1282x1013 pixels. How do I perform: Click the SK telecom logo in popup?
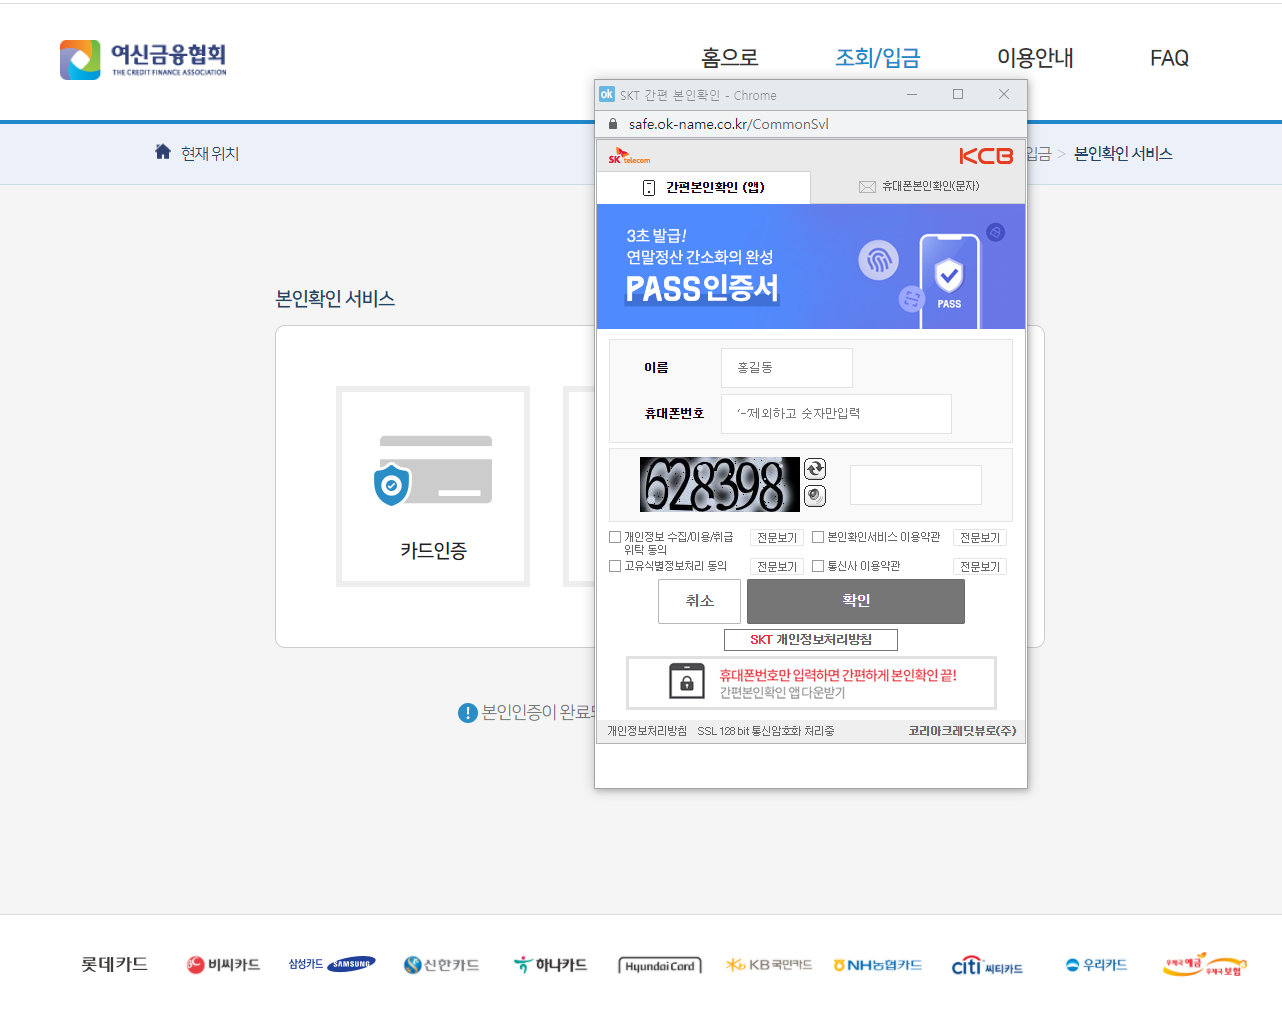[629, 156]
